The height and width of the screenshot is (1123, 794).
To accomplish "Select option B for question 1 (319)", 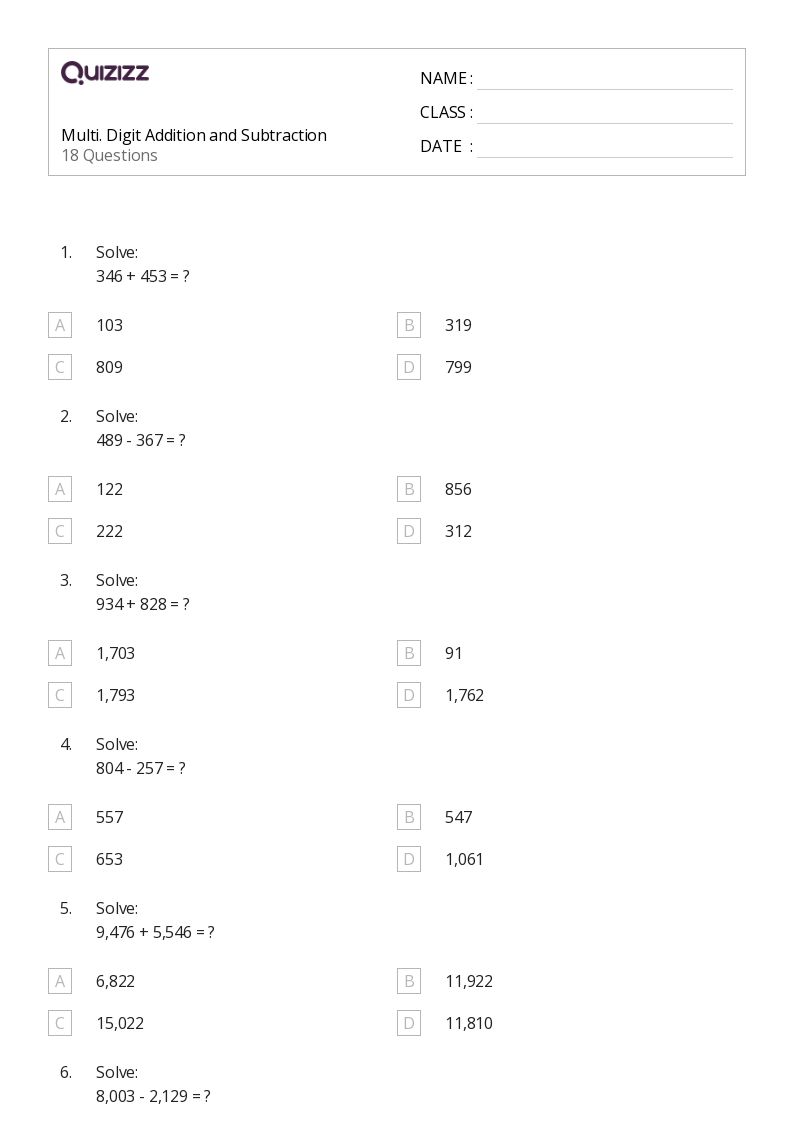I will 408,325.
